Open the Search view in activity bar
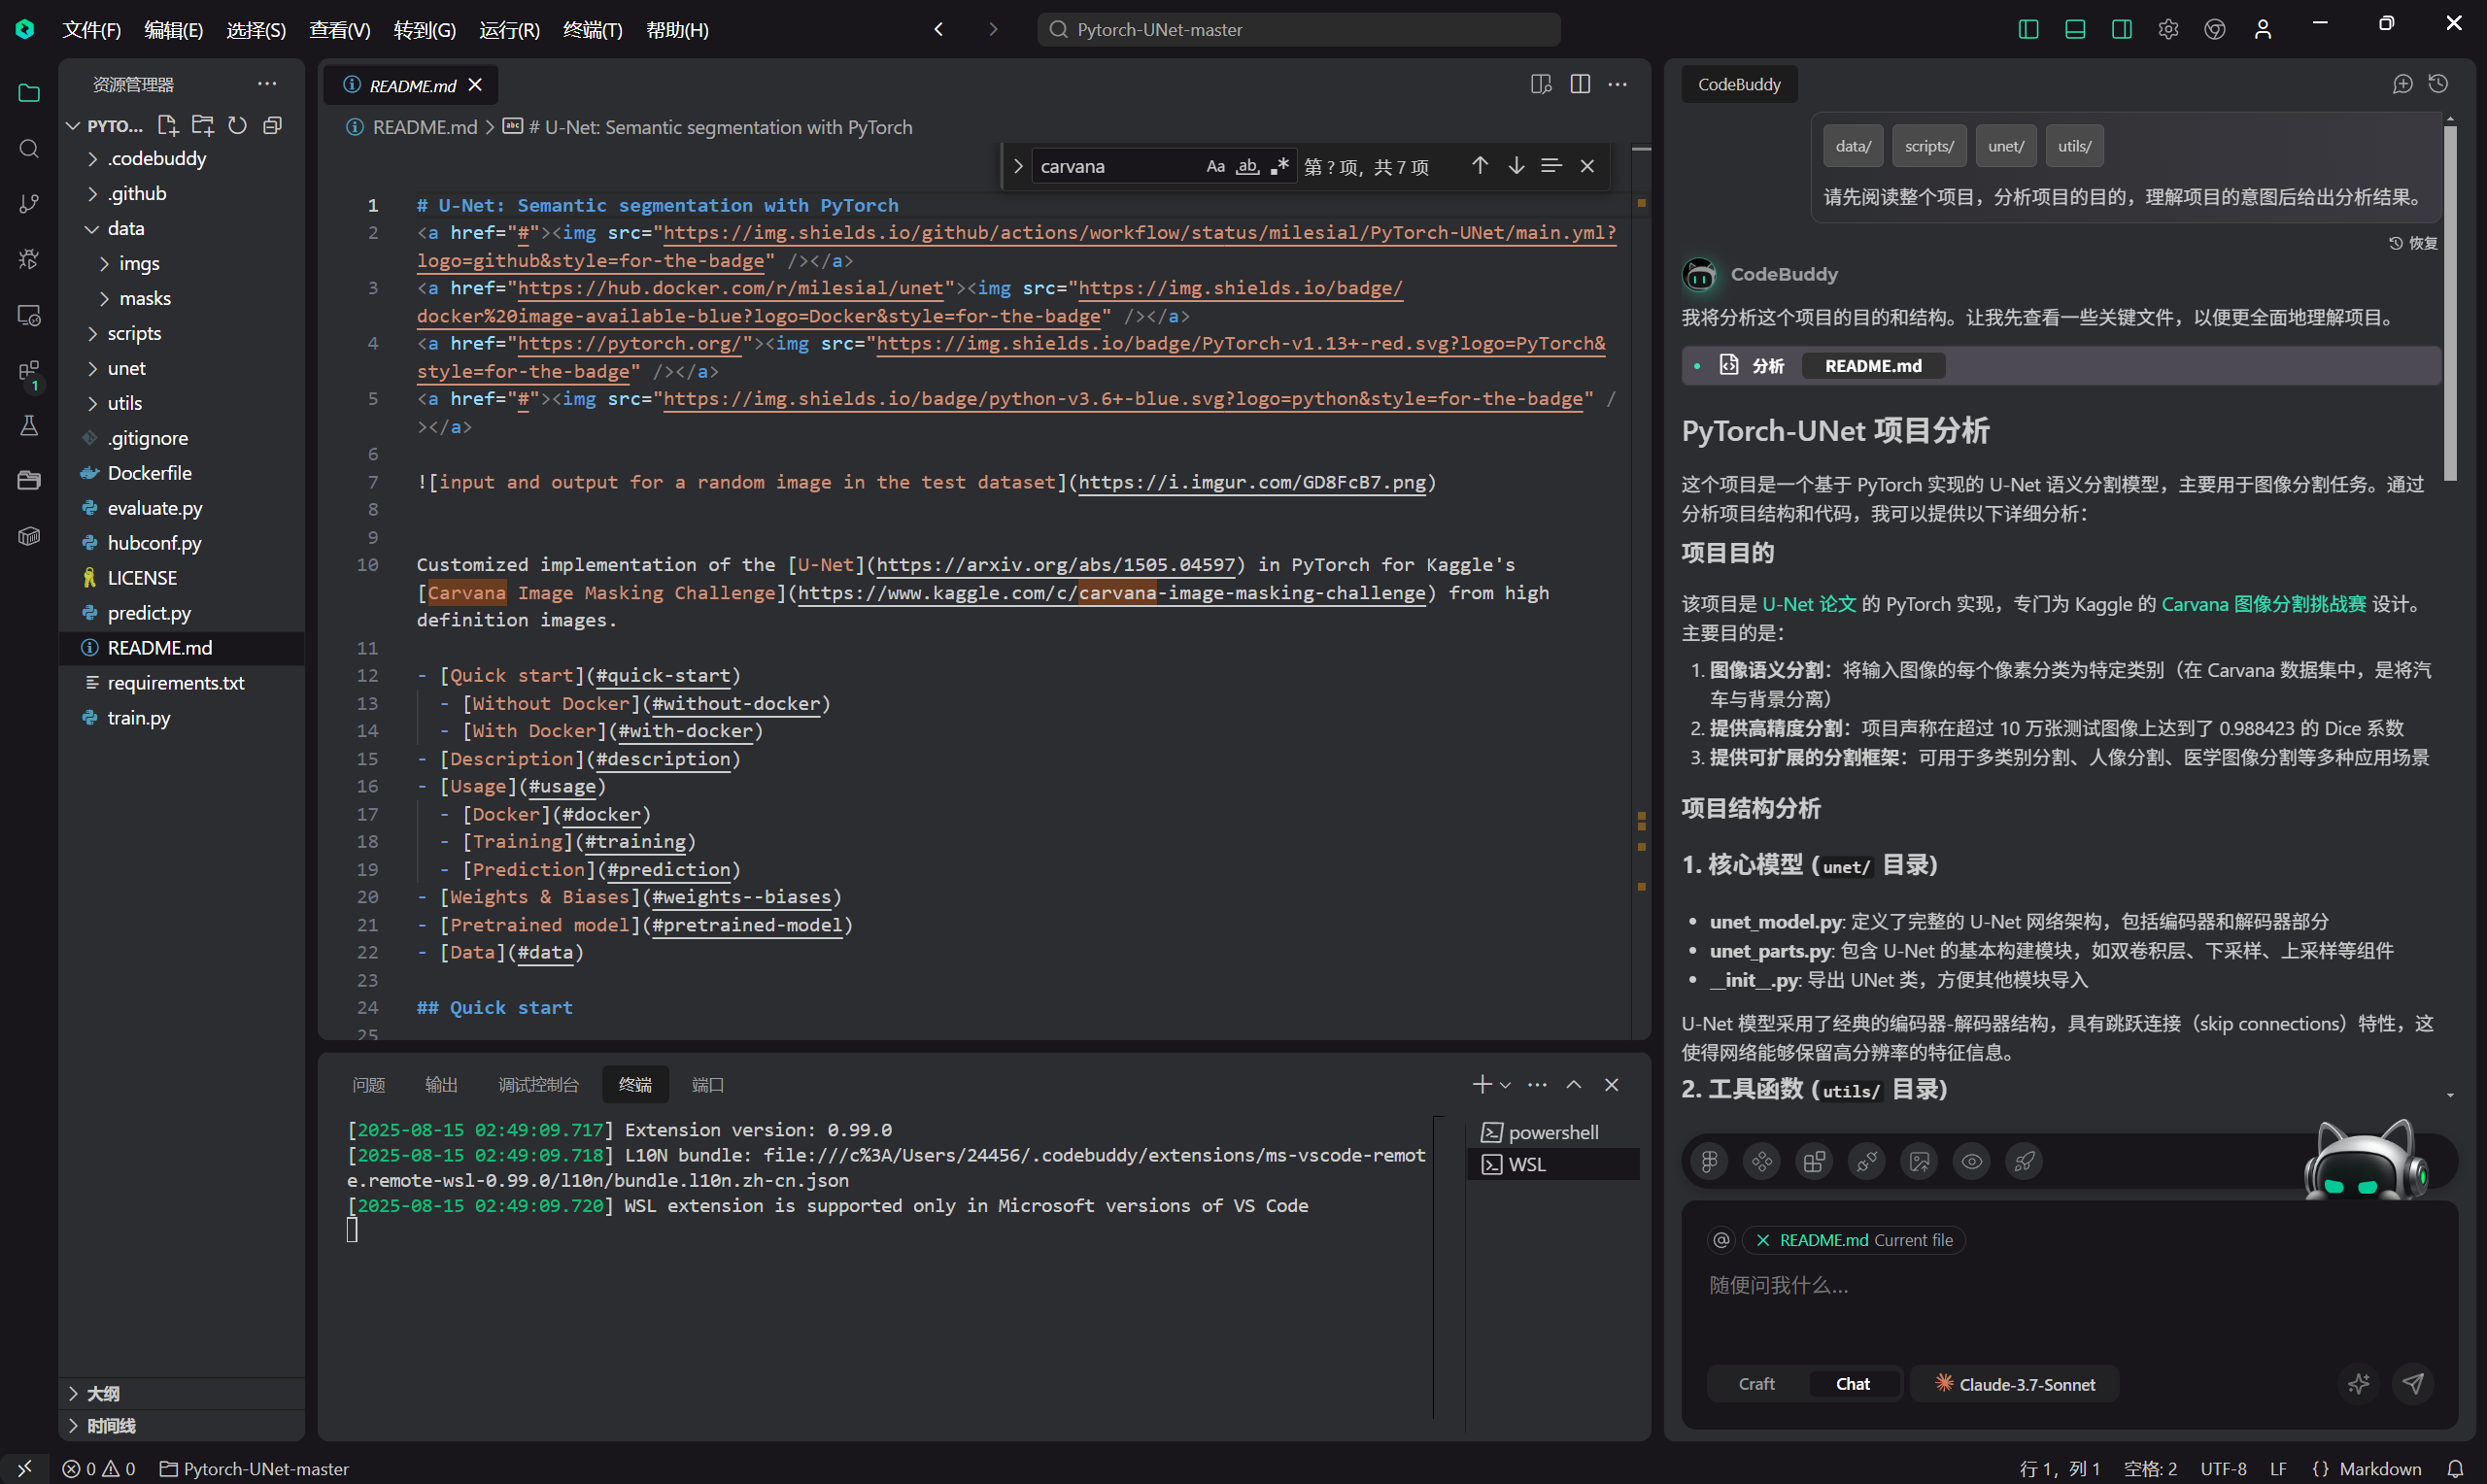 click(29, 149)
